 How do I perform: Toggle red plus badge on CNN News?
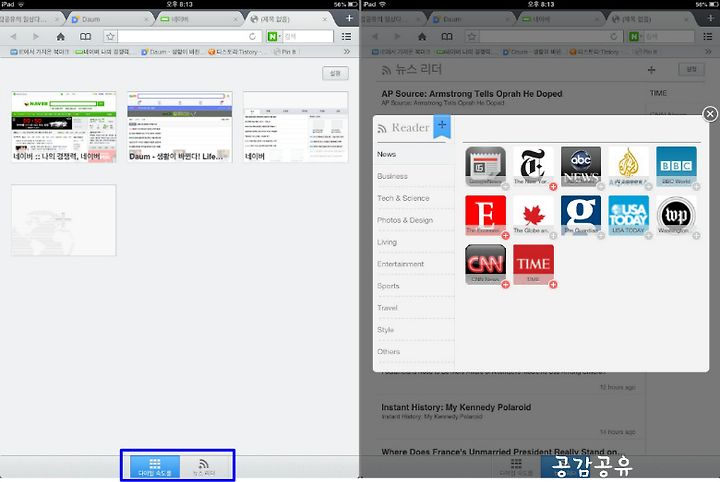(506, 285)
